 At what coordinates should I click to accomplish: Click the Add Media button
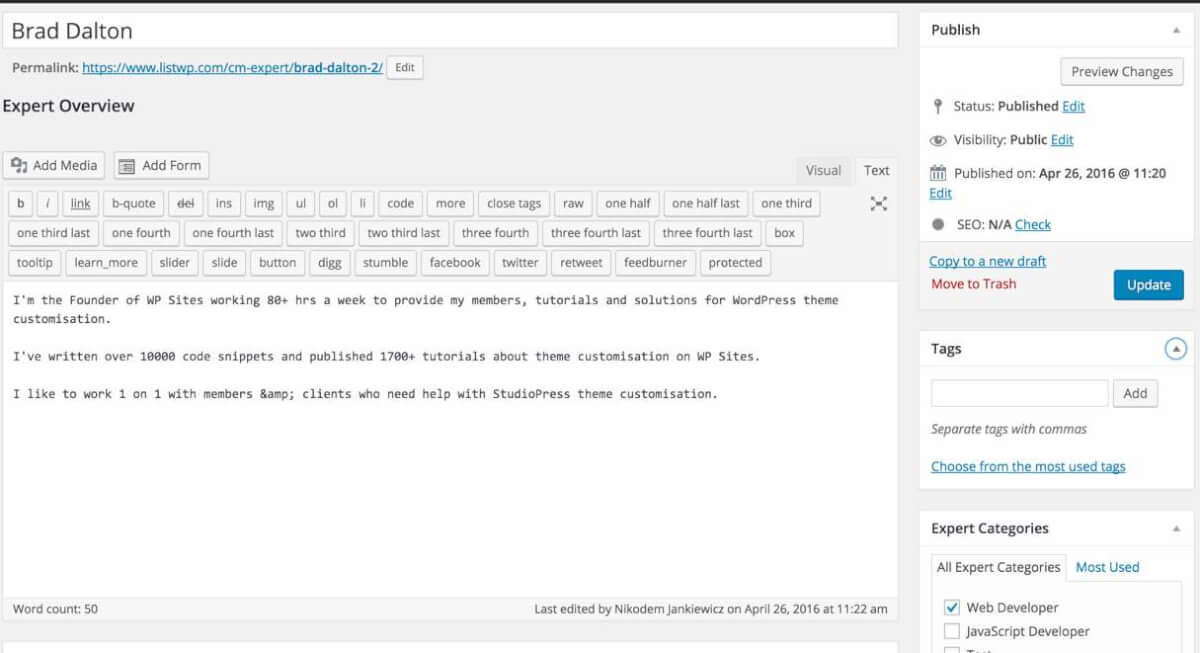[x=55, y=166]
